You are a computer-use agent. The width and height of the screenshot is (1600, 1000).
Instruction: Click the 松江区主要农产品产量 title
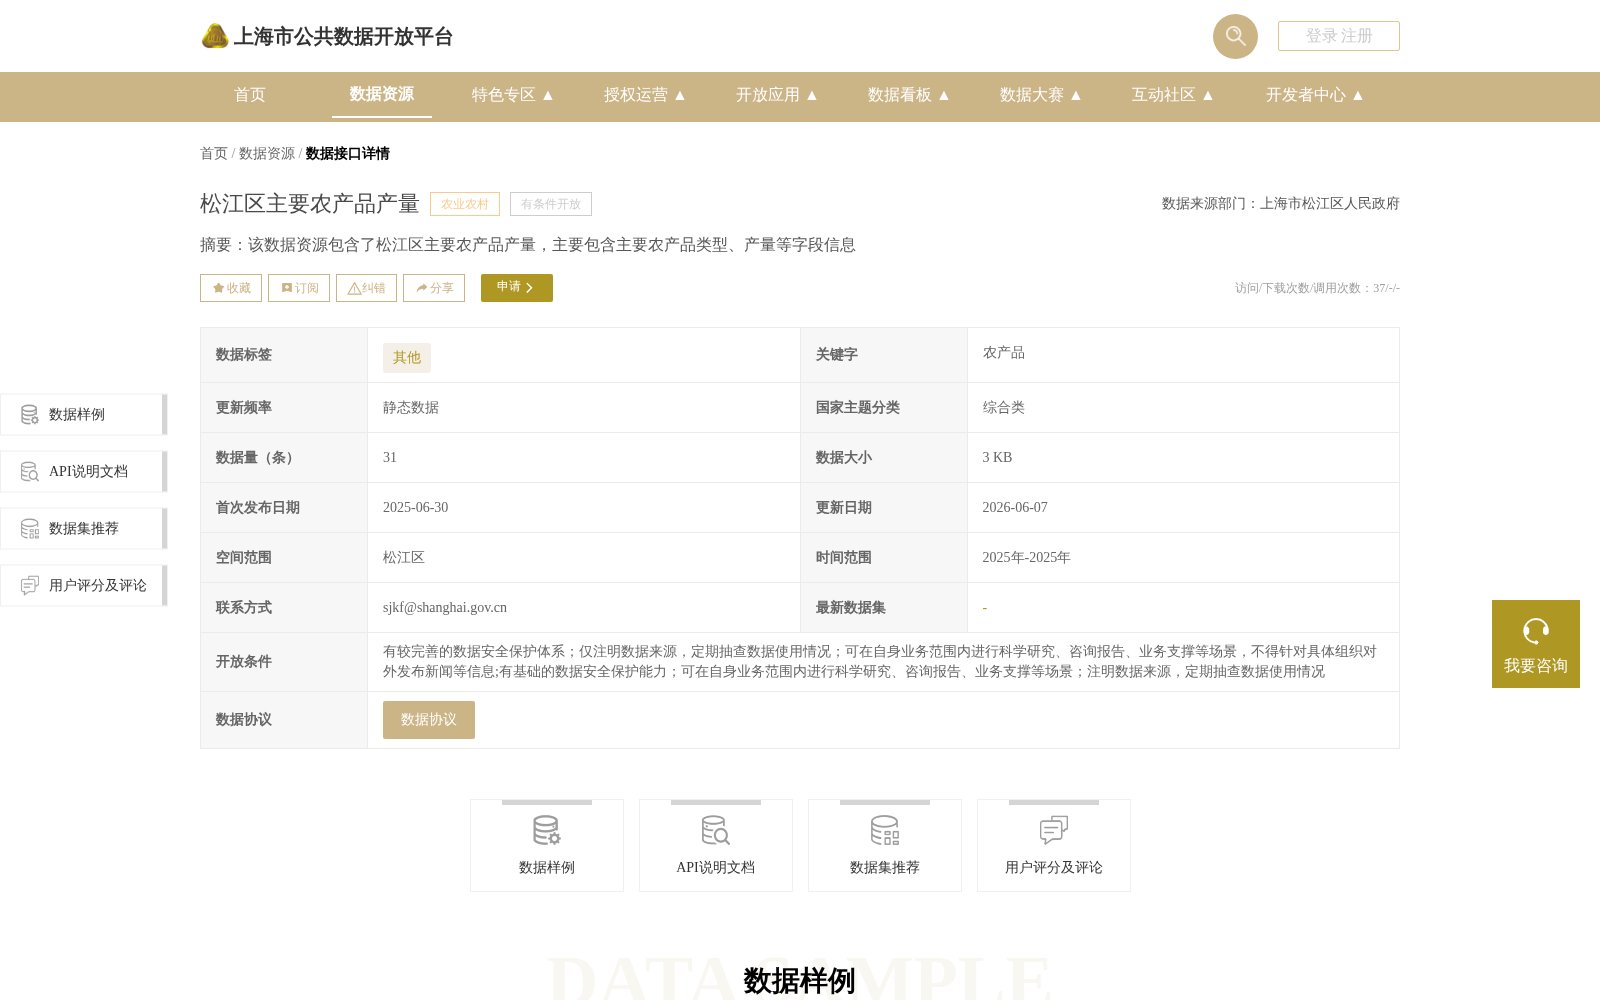310,204
